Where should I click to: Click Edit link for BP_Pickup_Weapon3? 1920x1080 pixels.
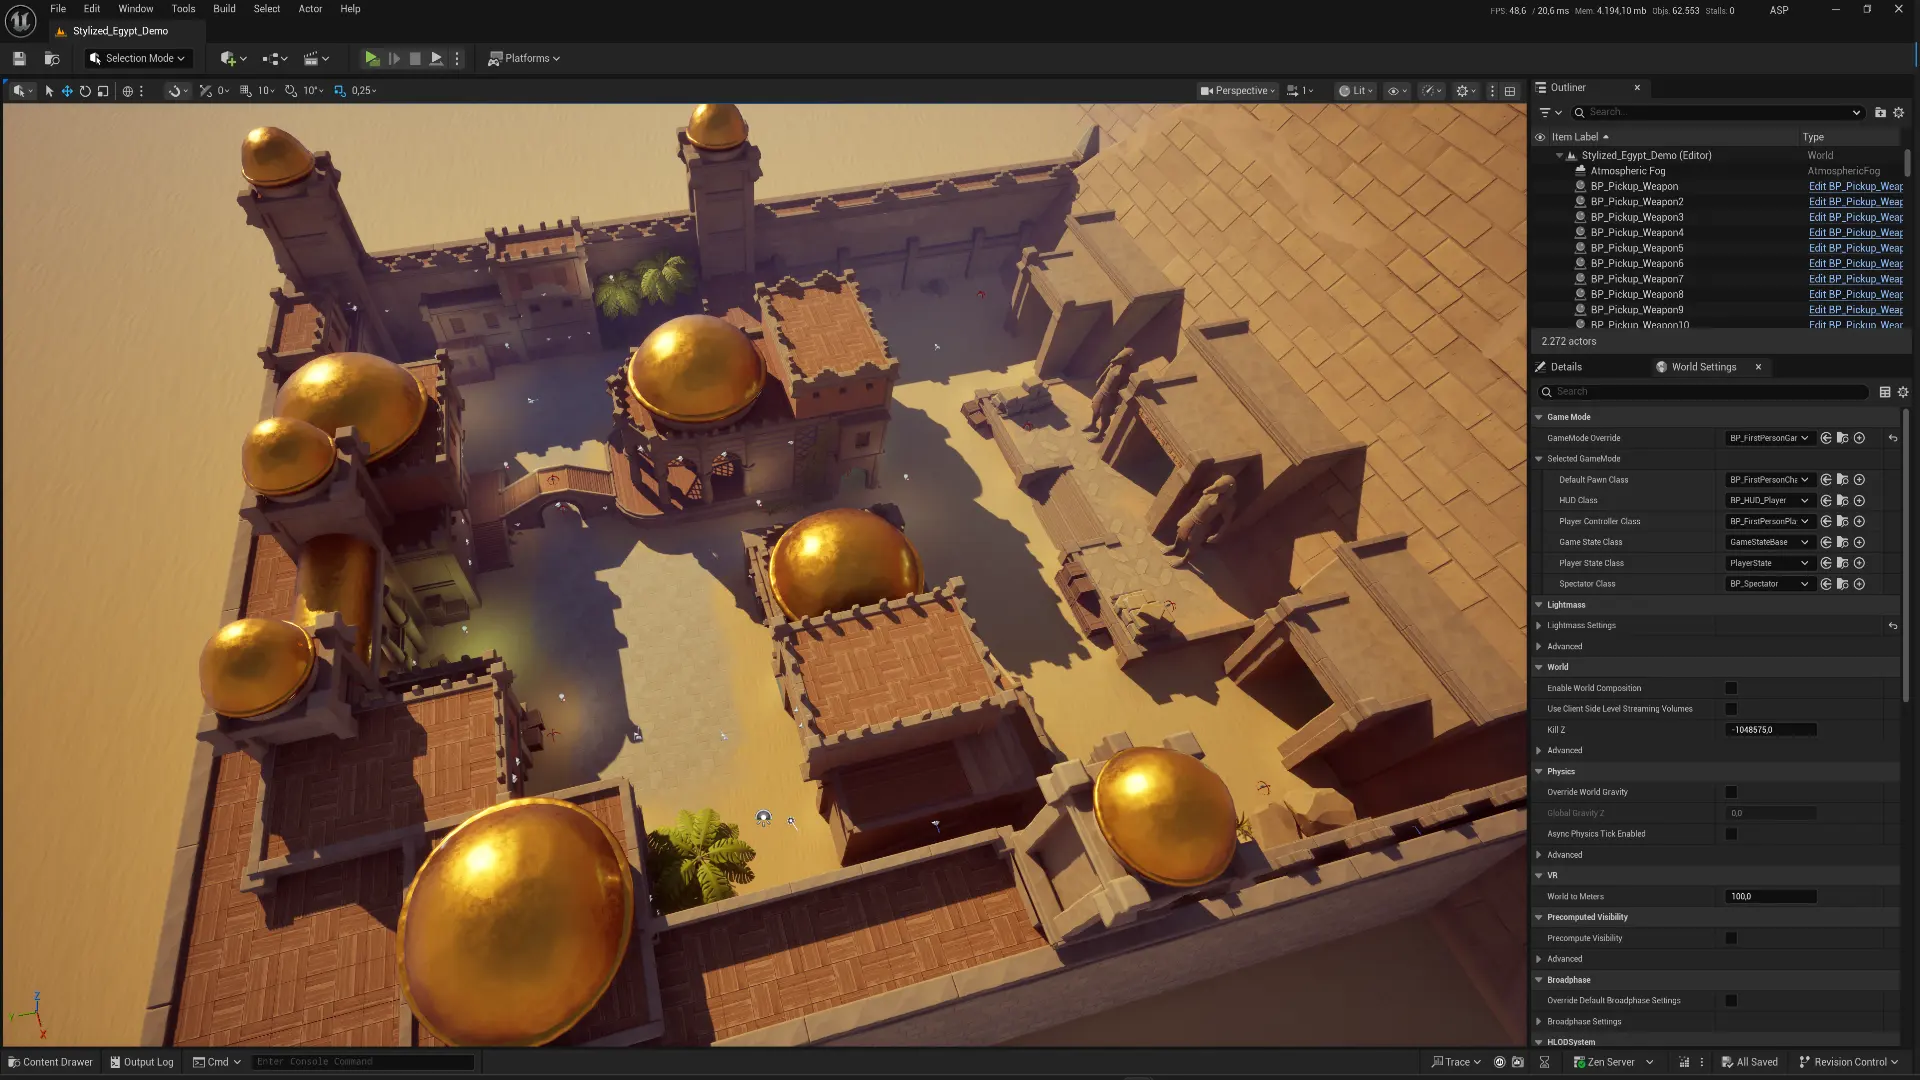coord(1856,217)
